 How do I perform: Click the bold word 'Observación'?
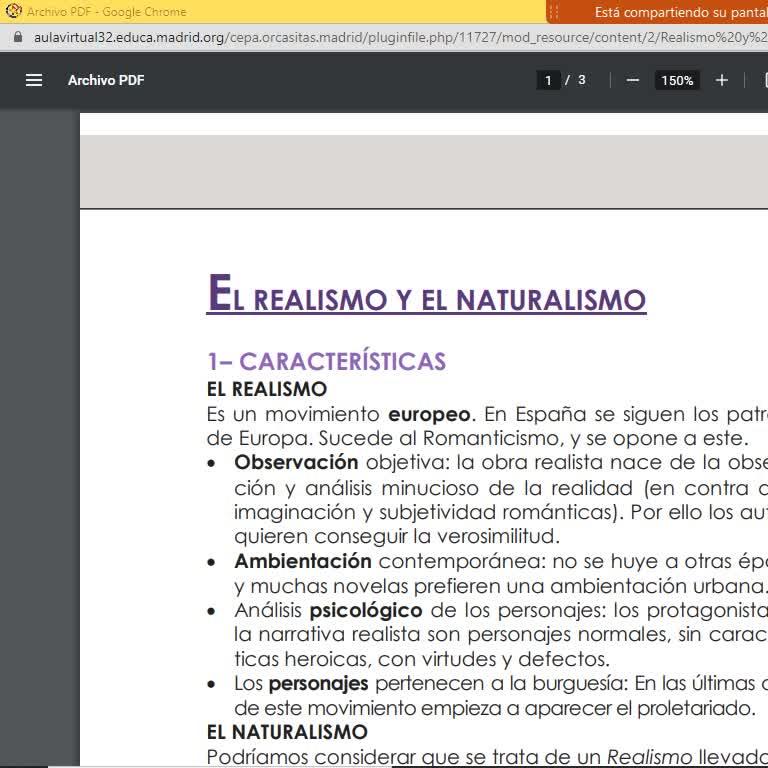click(296, 462)
